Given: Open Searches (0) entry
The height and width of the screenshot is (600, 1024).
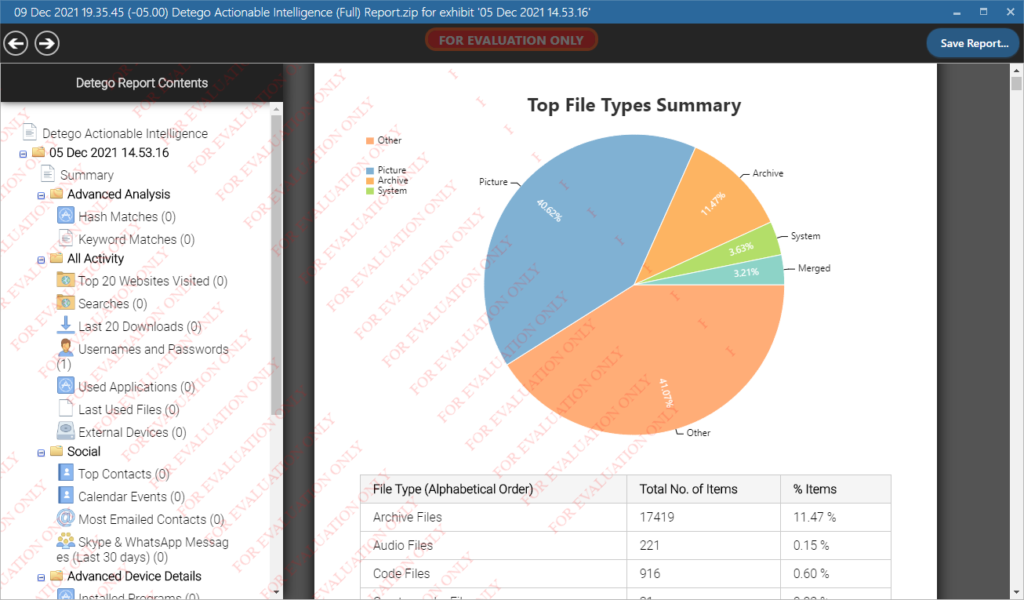Looking at the screenshot, I should 112,304.
